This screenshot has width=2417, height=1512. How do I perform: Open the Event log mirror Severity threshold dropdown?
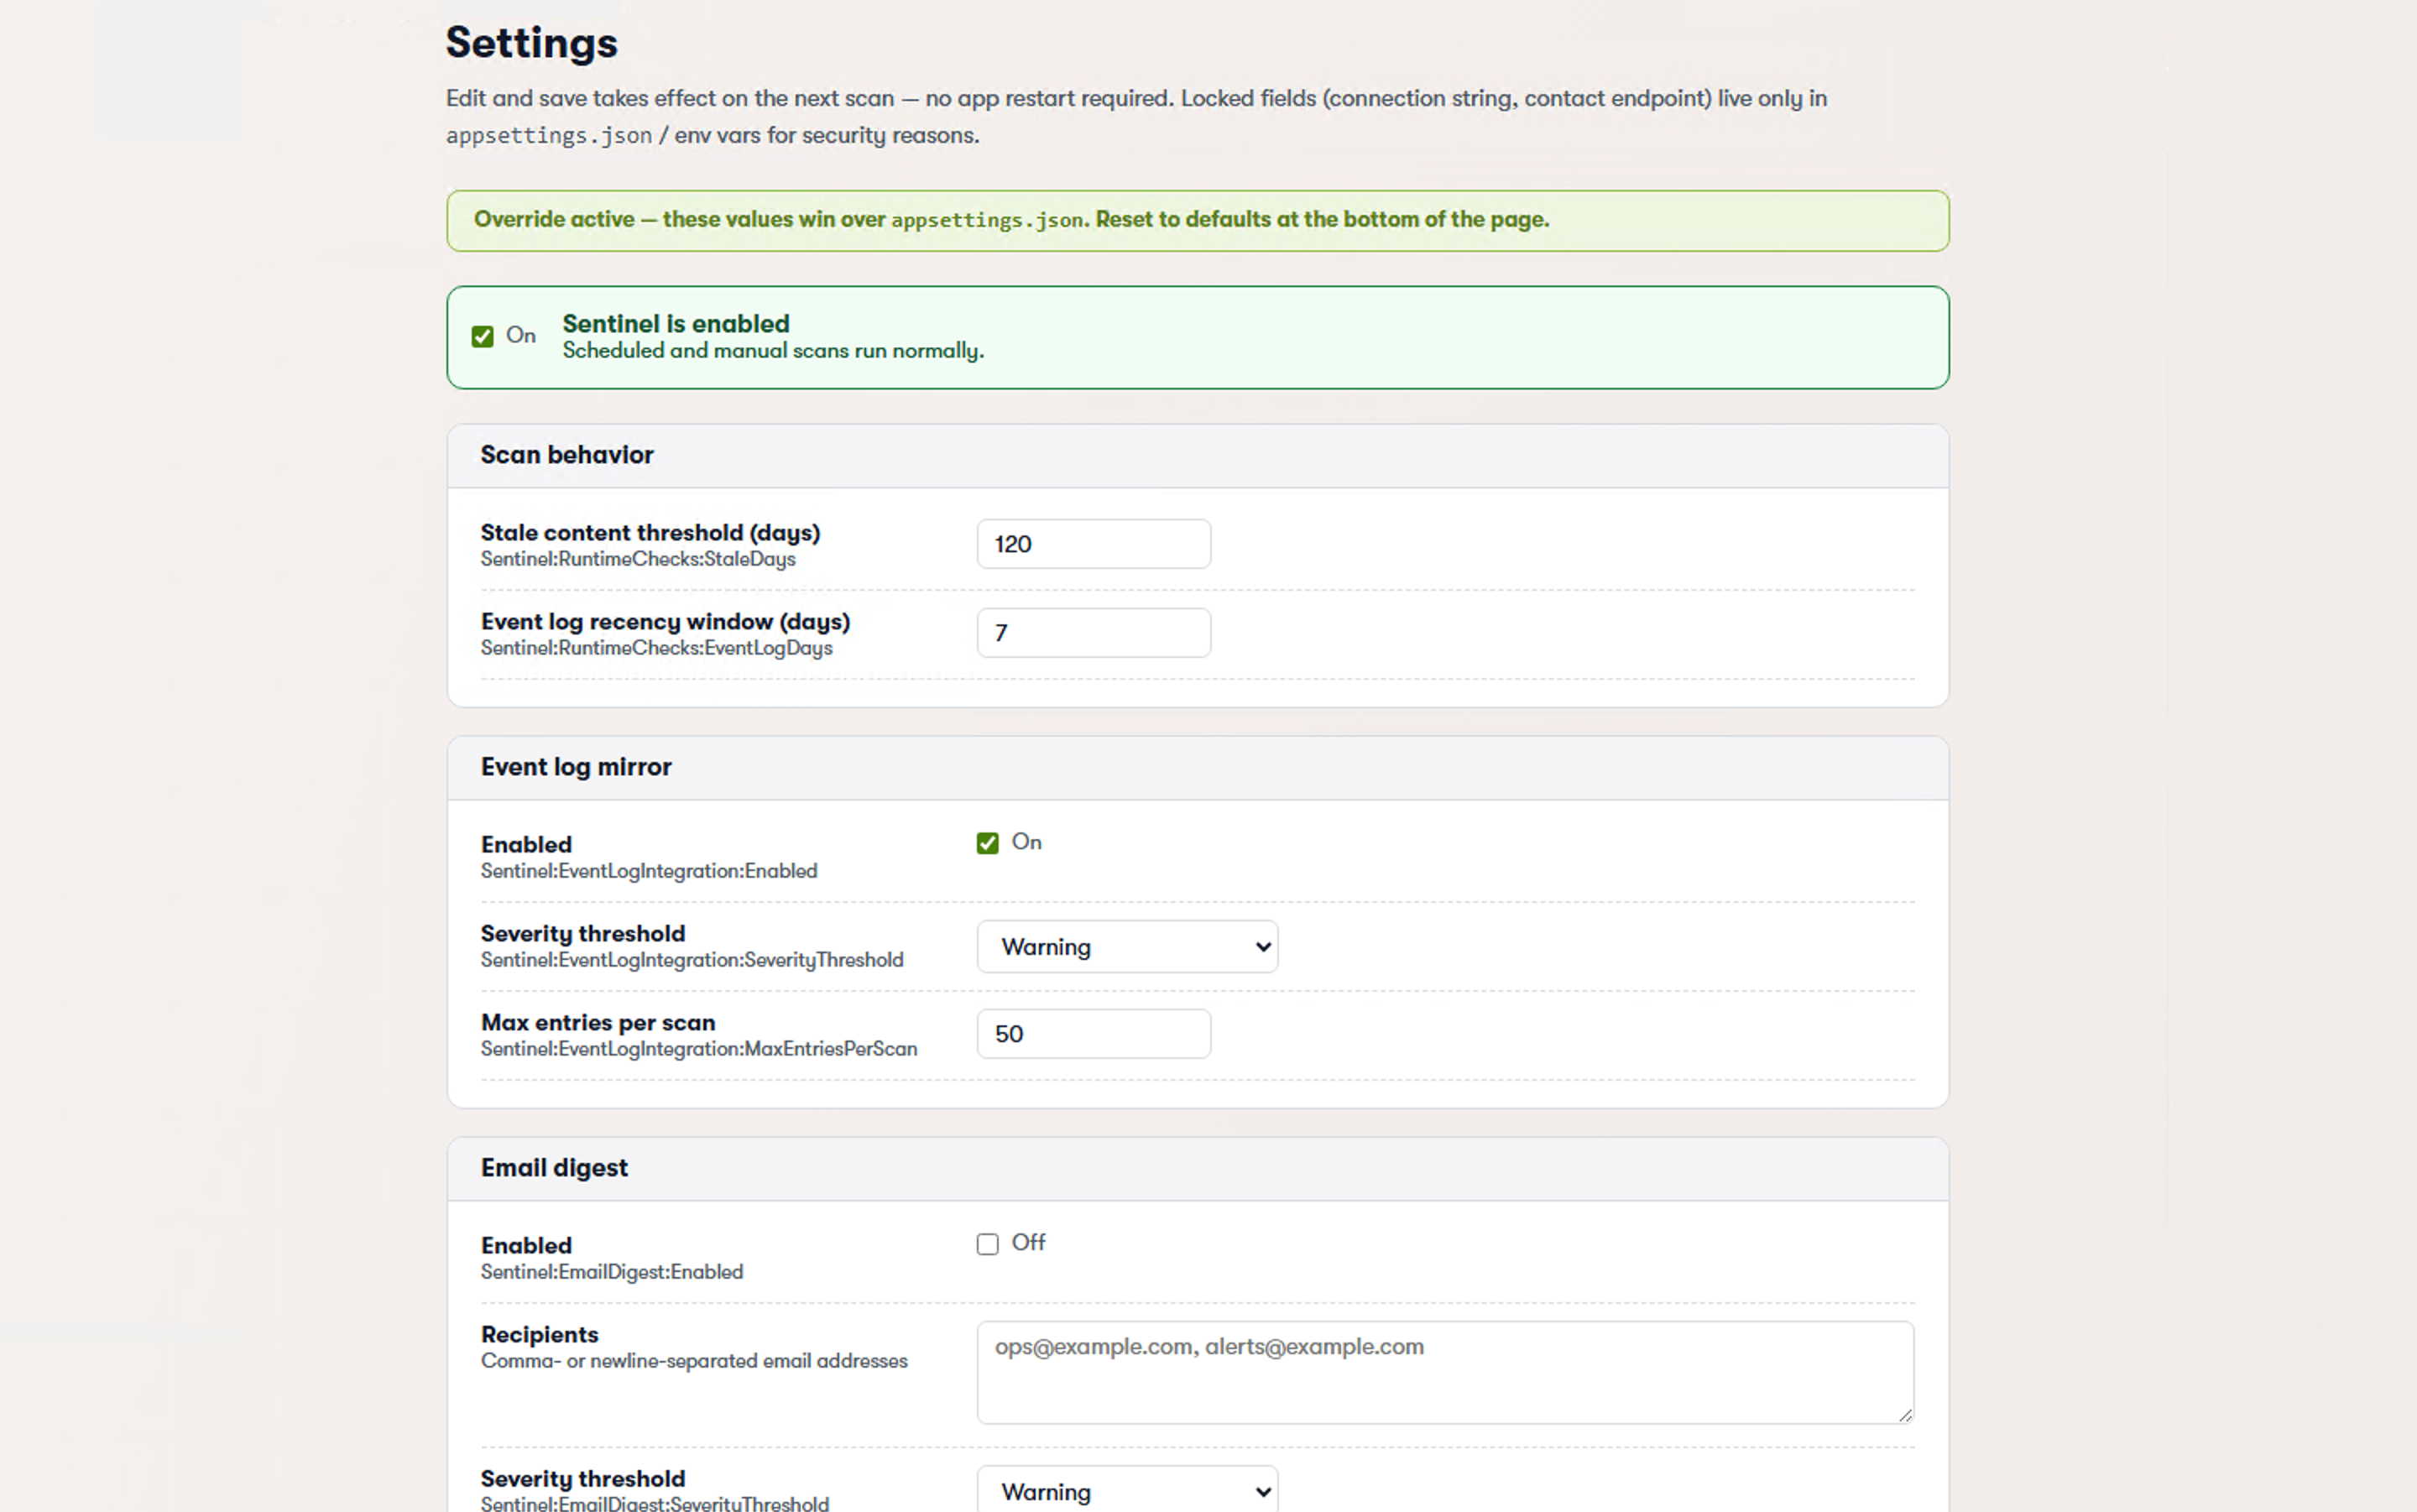pyautogui.click(x=1126, y=946)
